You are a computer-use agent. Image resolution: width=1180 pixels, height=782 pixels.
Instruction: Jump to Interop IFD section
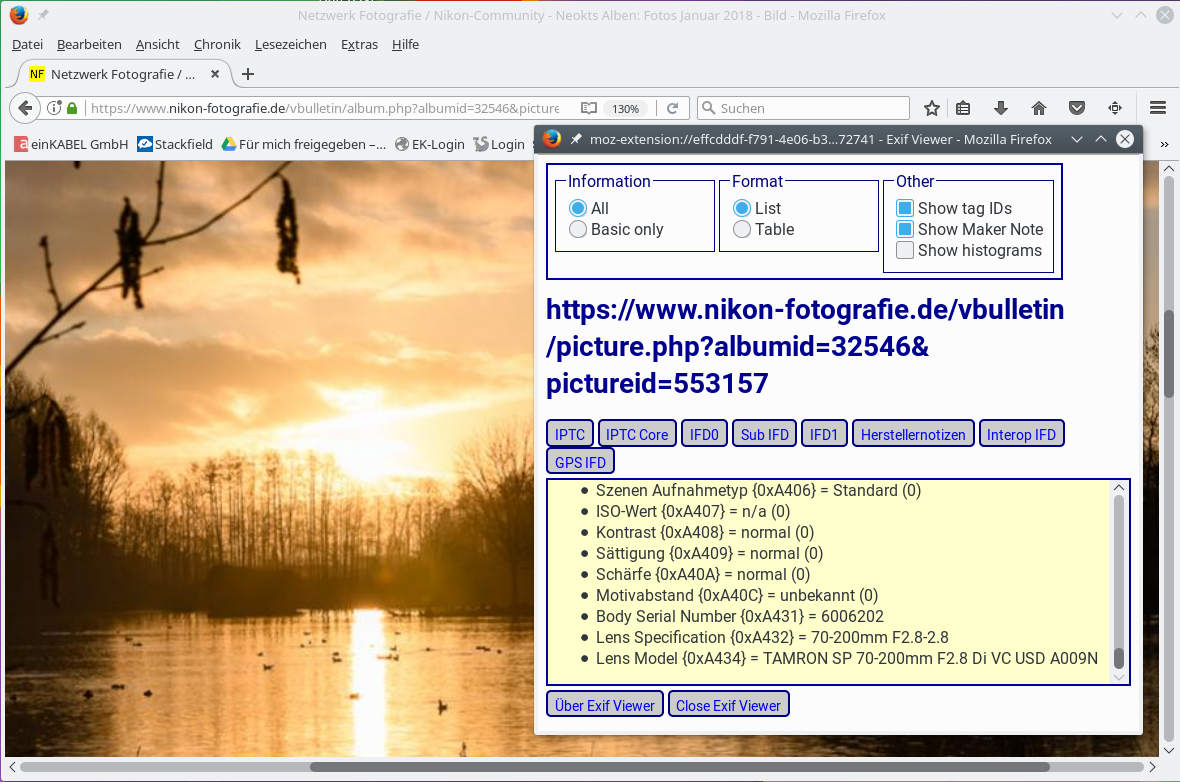1021,434
